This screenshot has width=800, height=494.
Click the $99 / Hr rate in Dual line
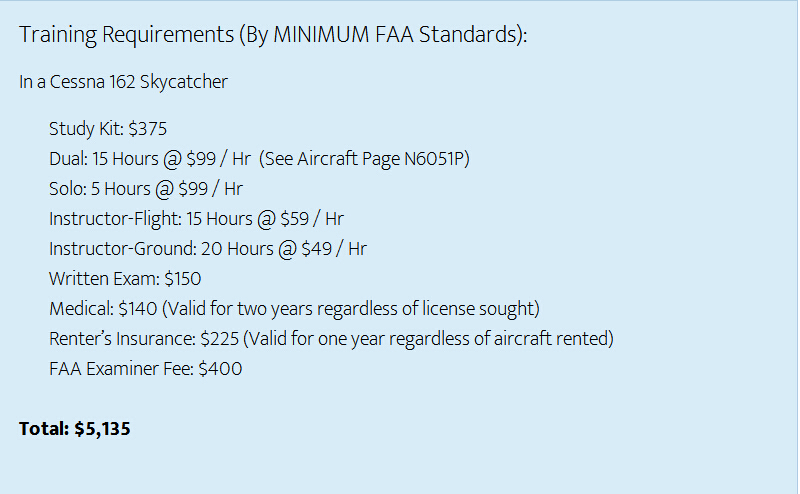218,159
